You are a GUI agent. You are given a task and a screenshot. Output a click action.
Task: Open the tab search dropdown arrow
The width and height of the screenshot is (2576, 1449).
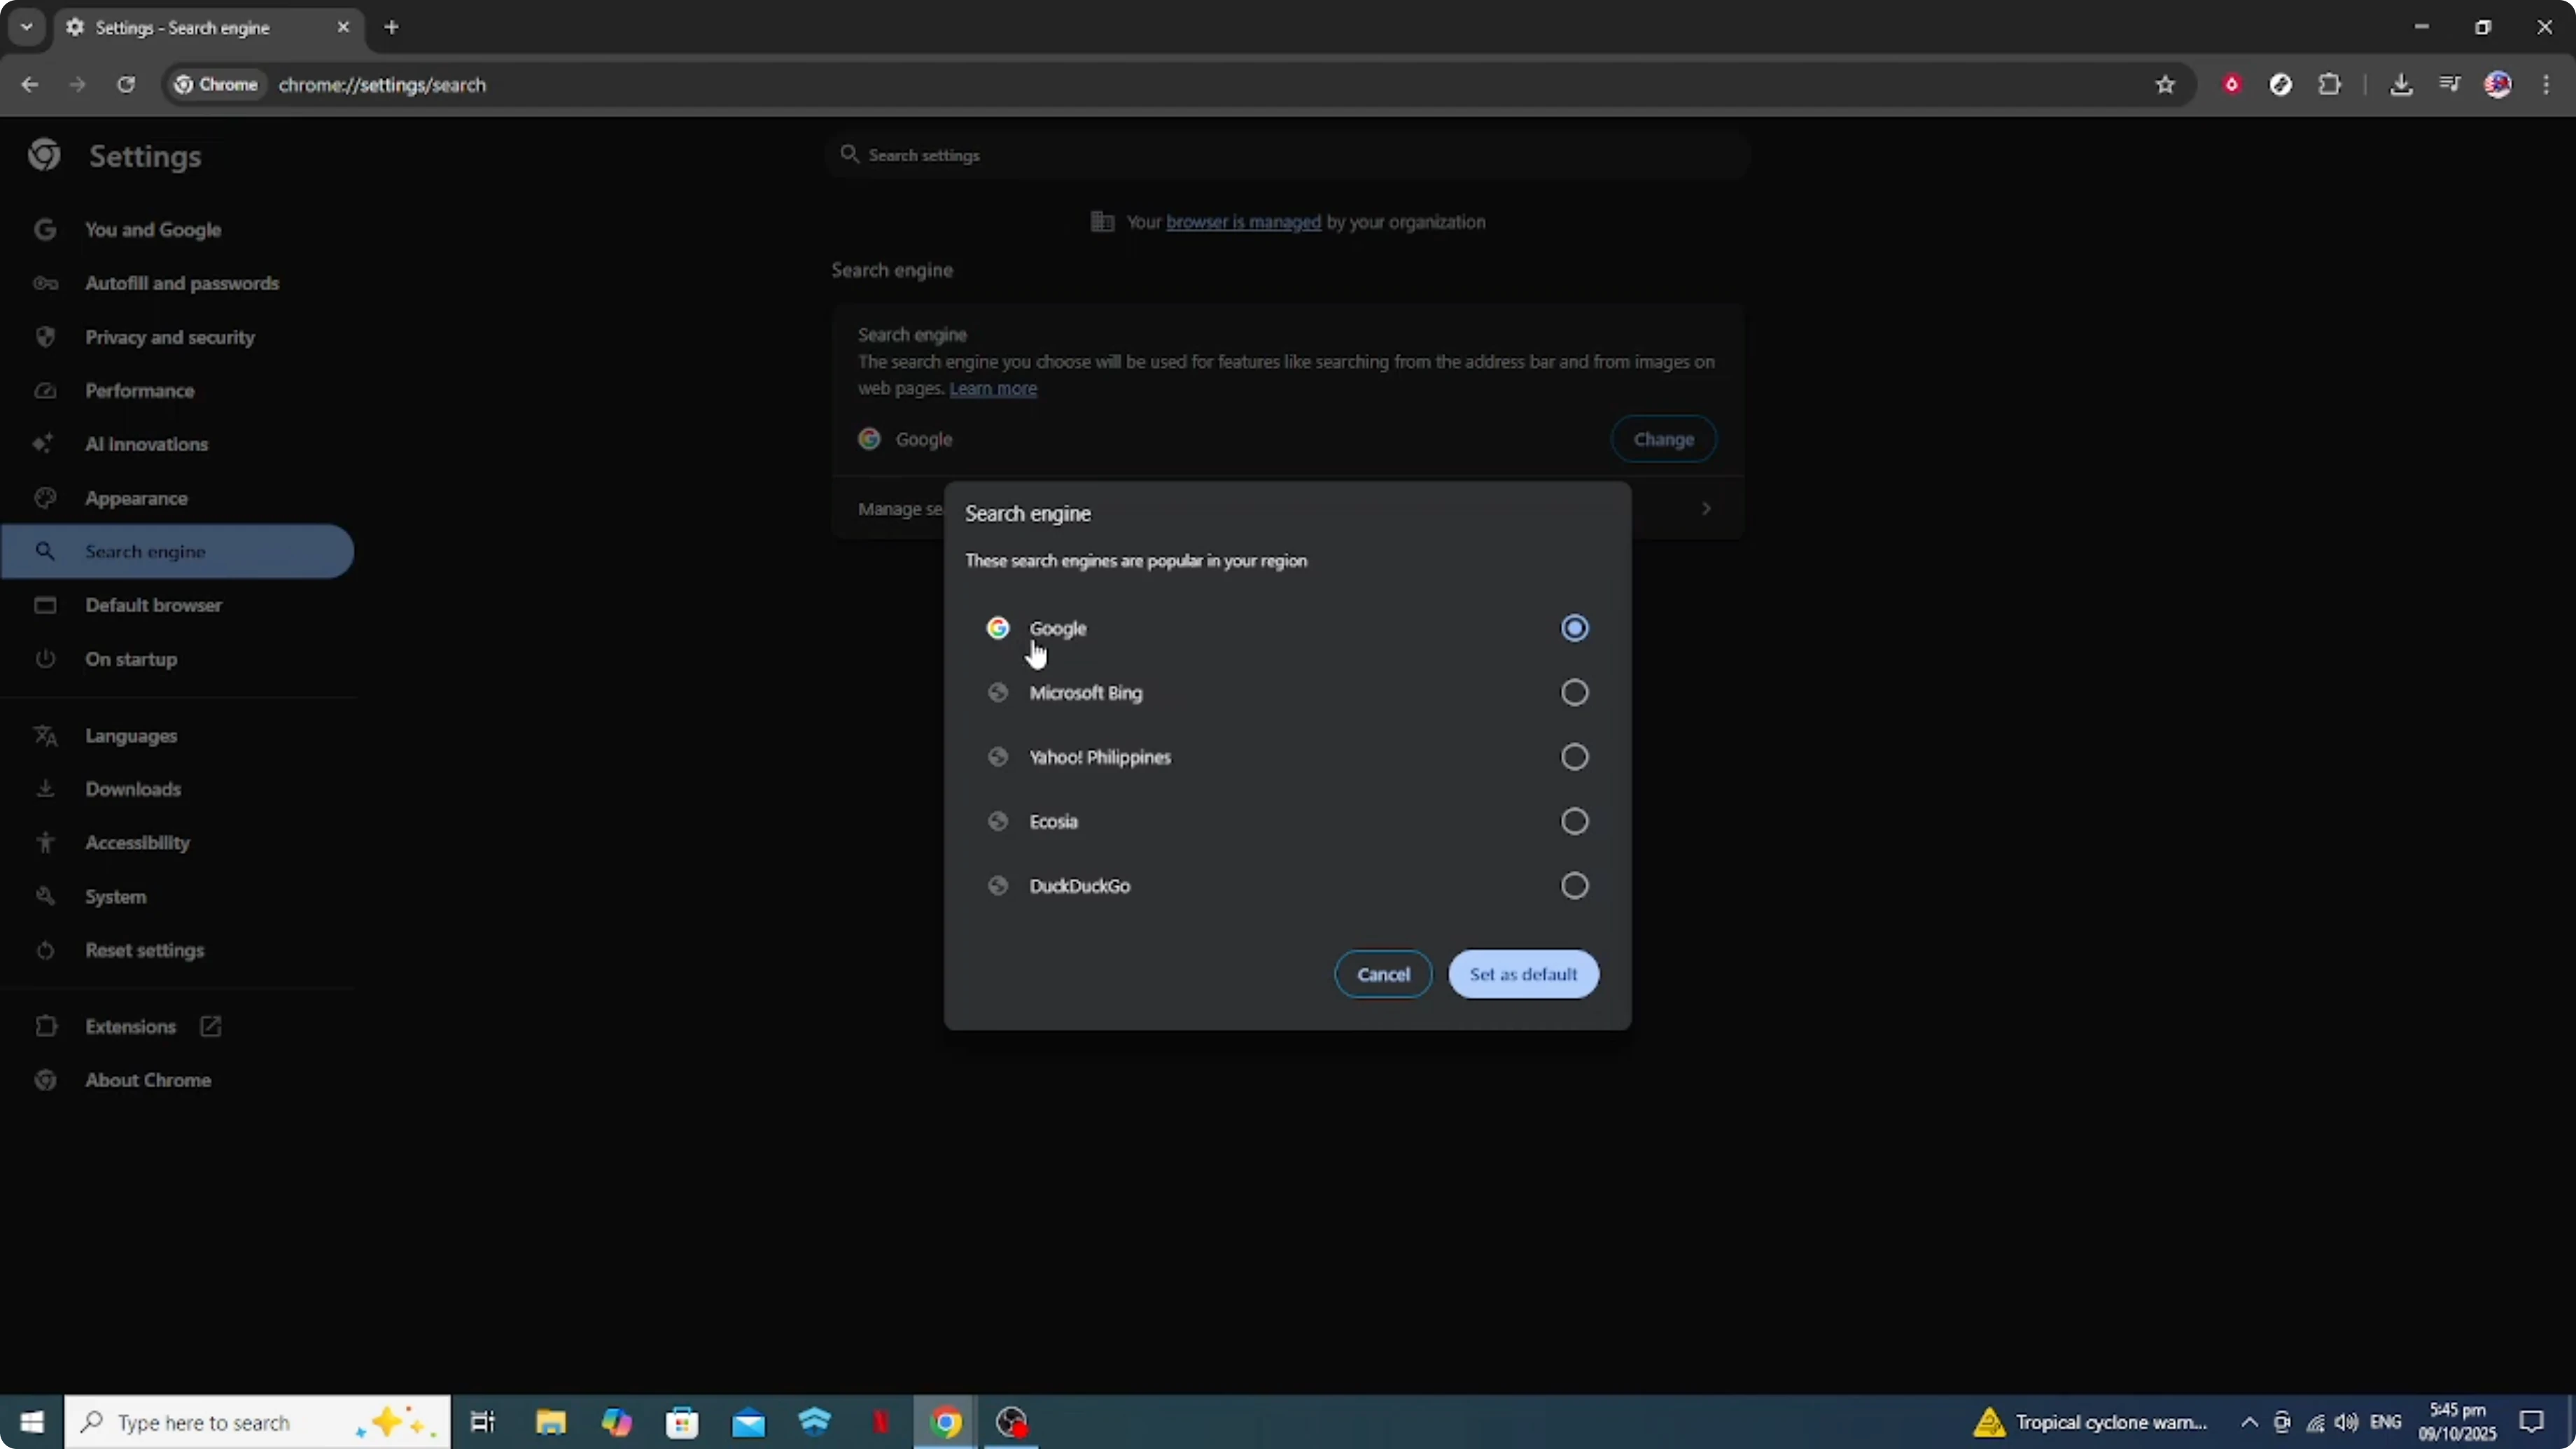27,27
